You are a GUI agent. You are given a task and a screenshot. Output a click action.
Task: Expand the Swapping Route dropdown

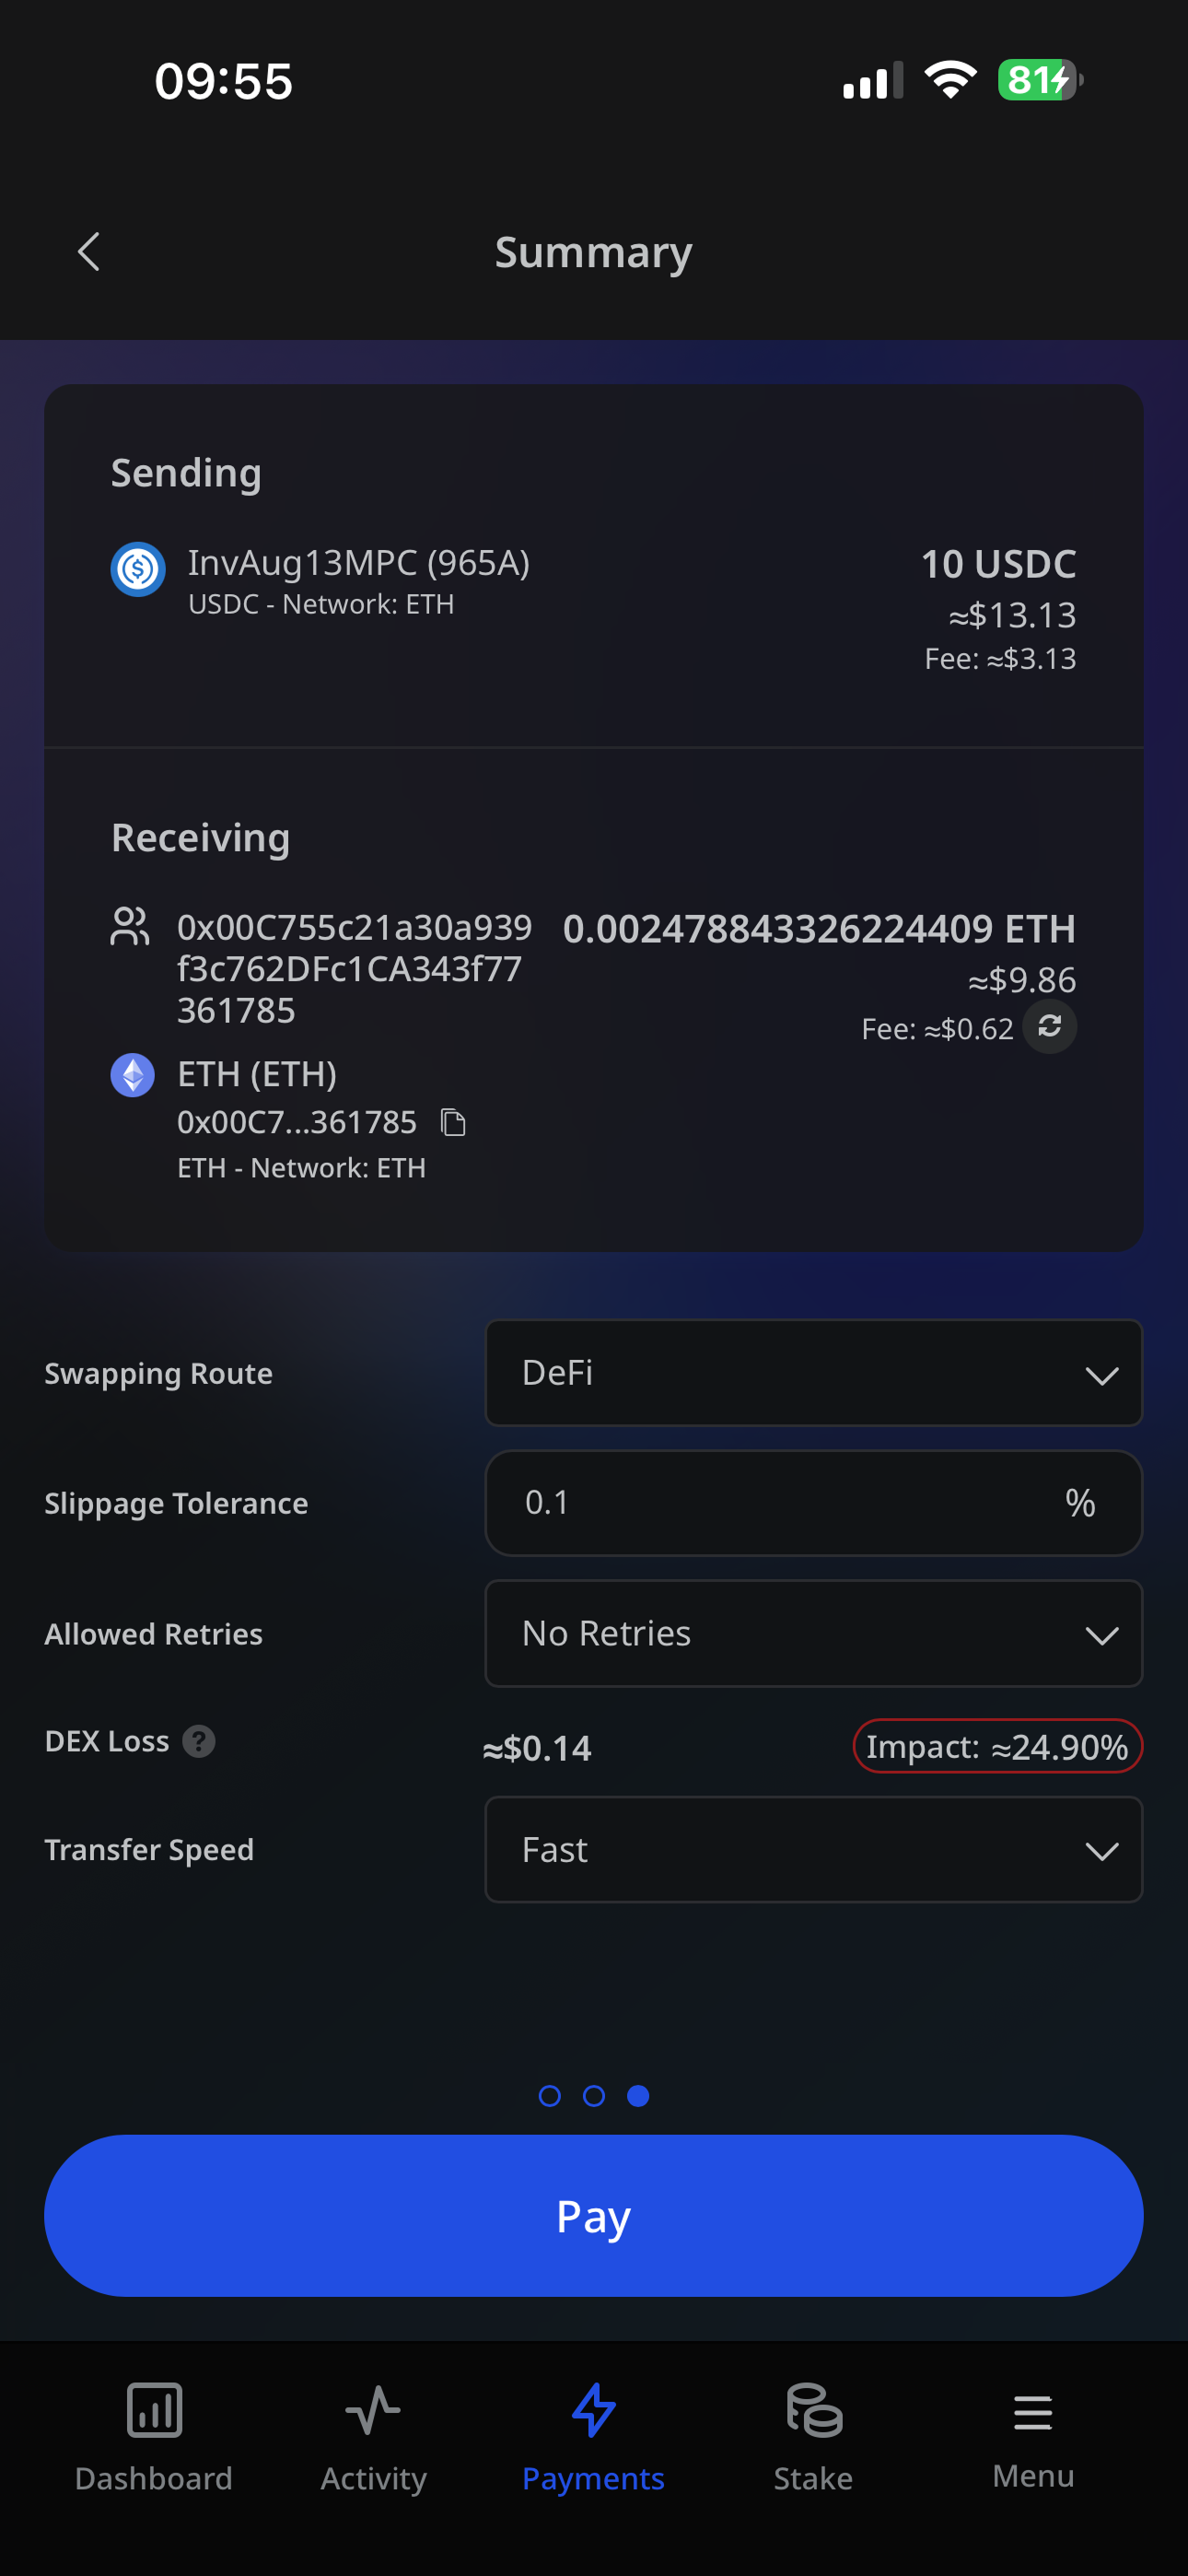coord(813,1373)
